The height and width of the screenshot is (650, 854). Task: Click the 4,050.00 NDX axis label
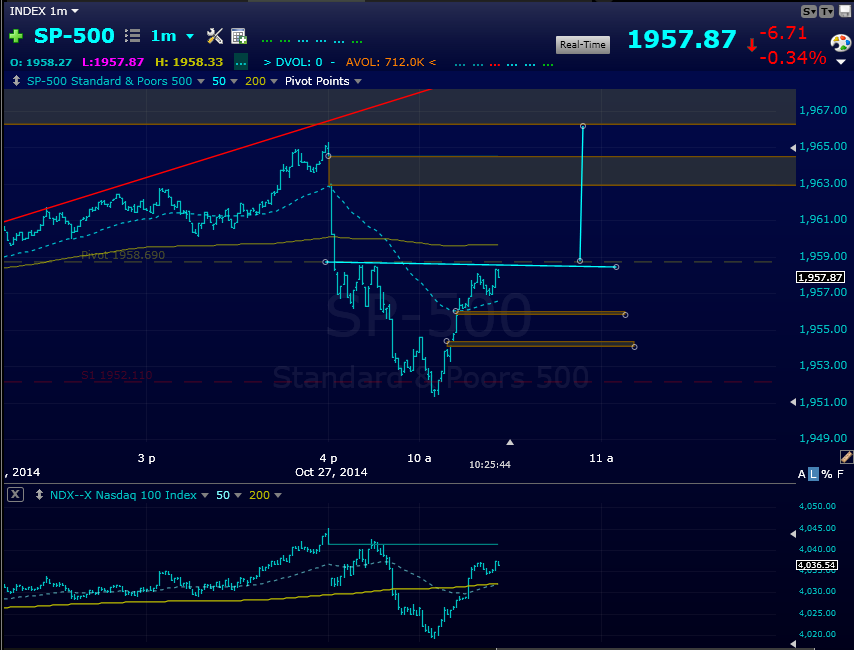[817, 506]
